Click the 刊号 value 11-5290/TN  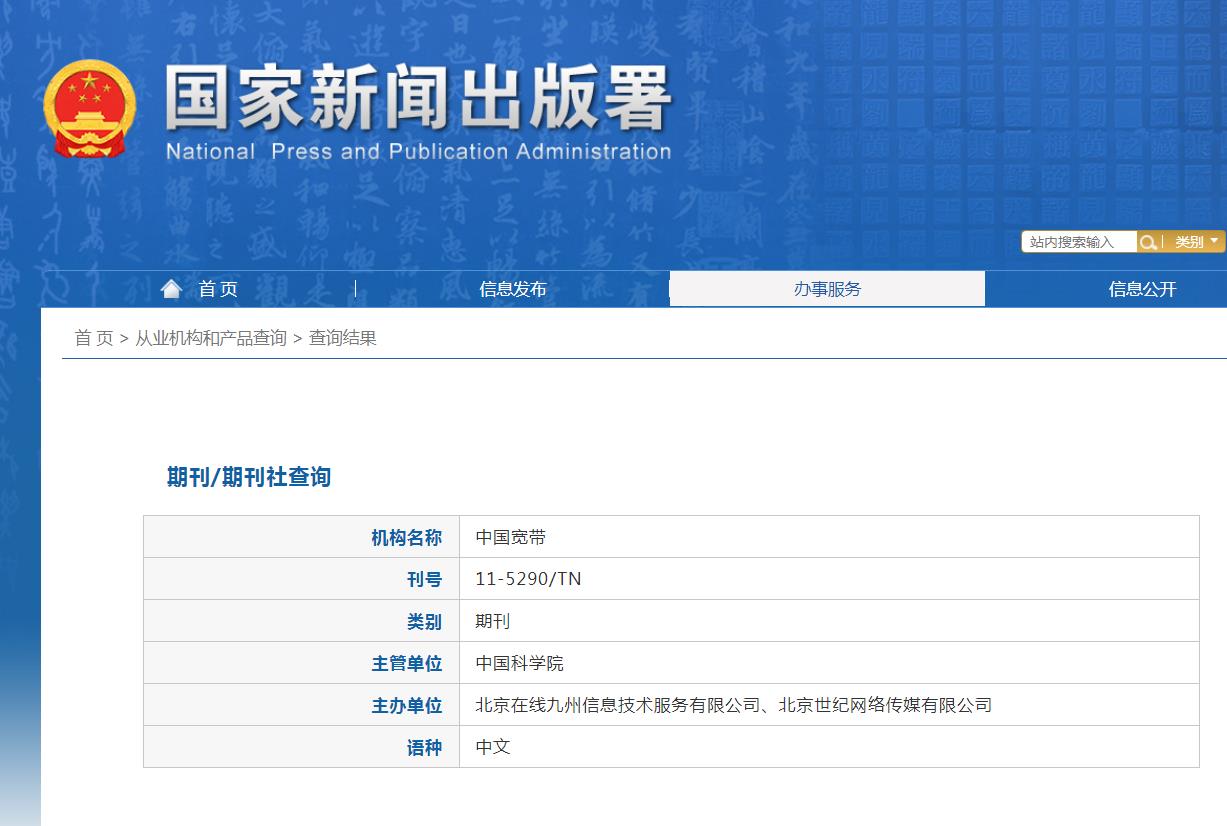coord(527,579)
